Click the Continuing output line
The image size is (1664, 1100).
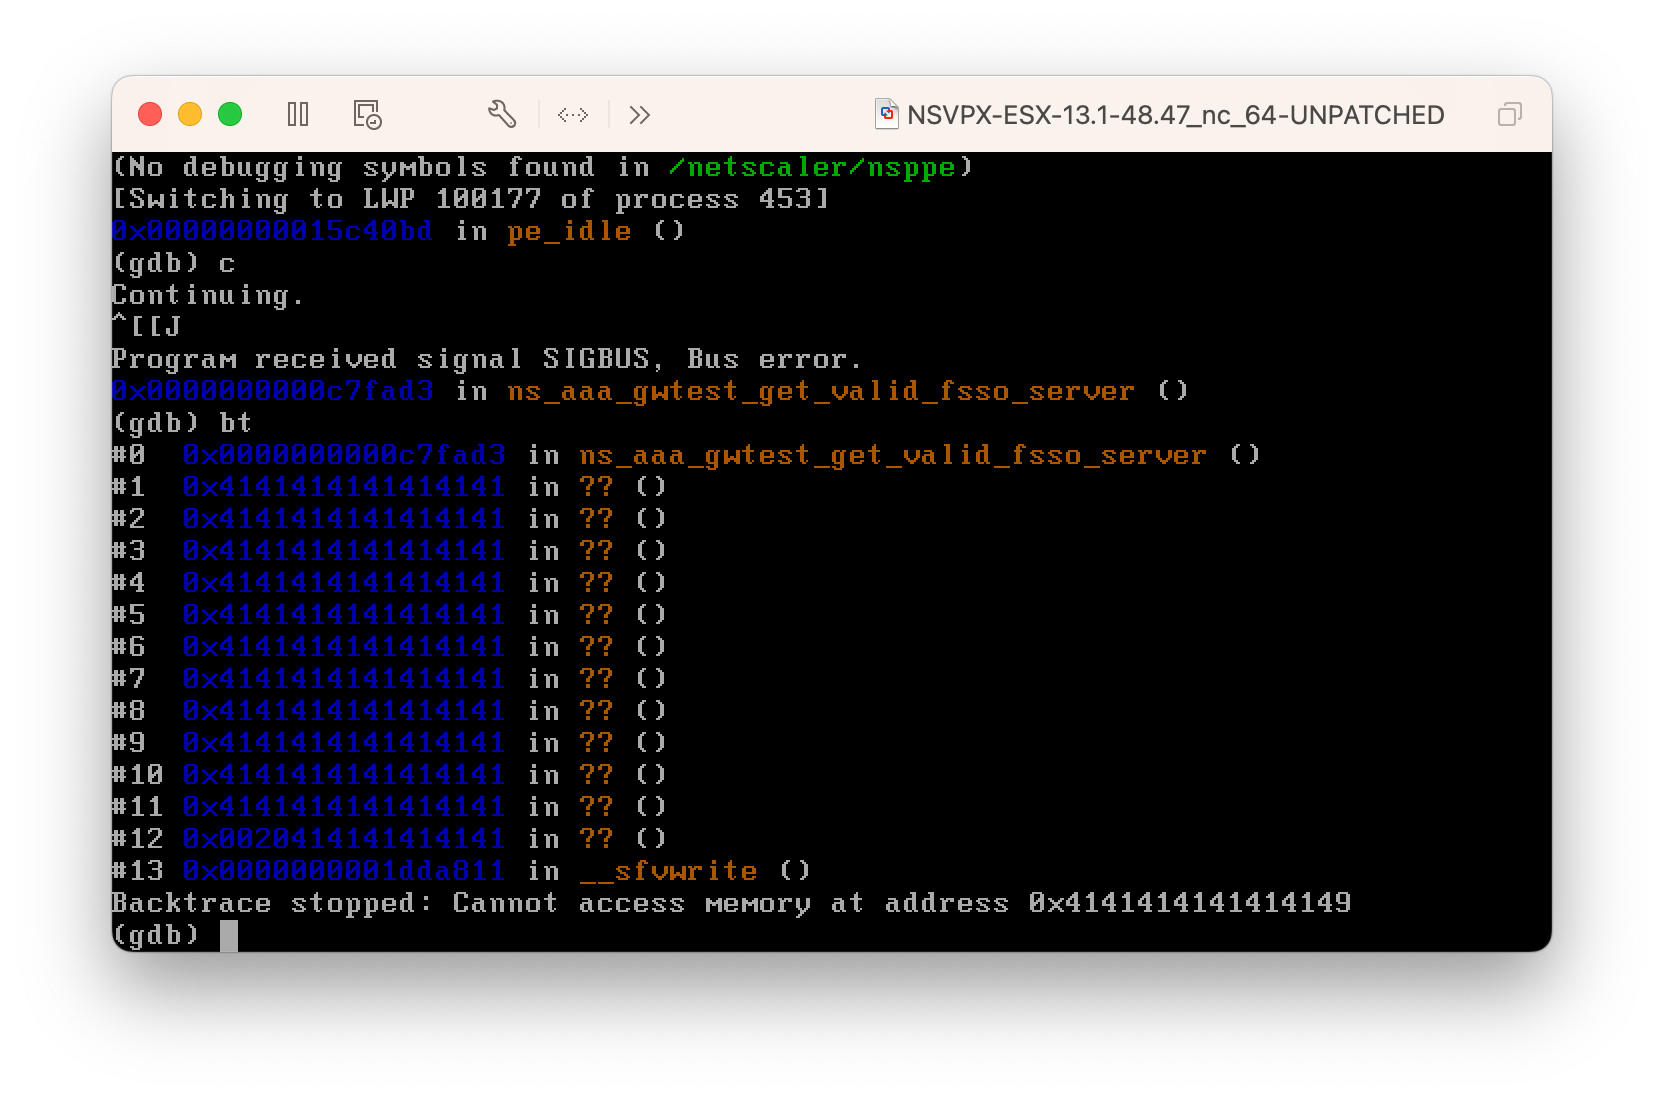[207, 294]
